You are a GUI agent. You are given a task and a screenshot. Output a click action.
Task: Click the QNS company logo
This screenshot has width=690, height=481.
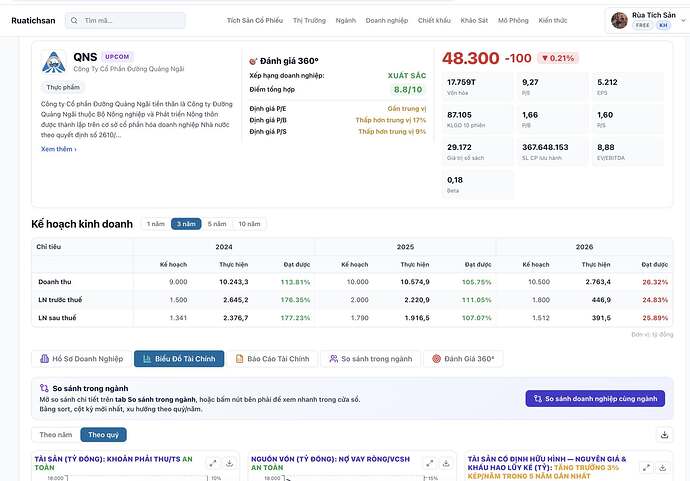54,62
